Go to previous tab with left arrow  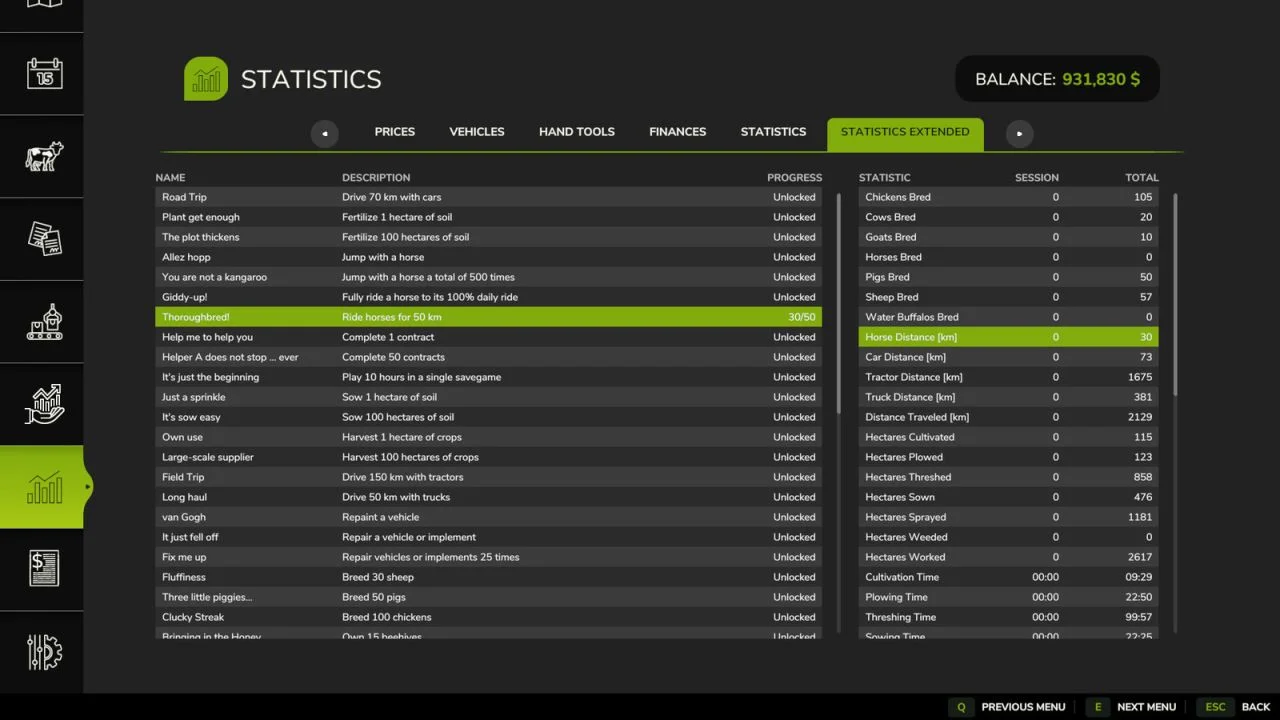[x=324, y=133]
